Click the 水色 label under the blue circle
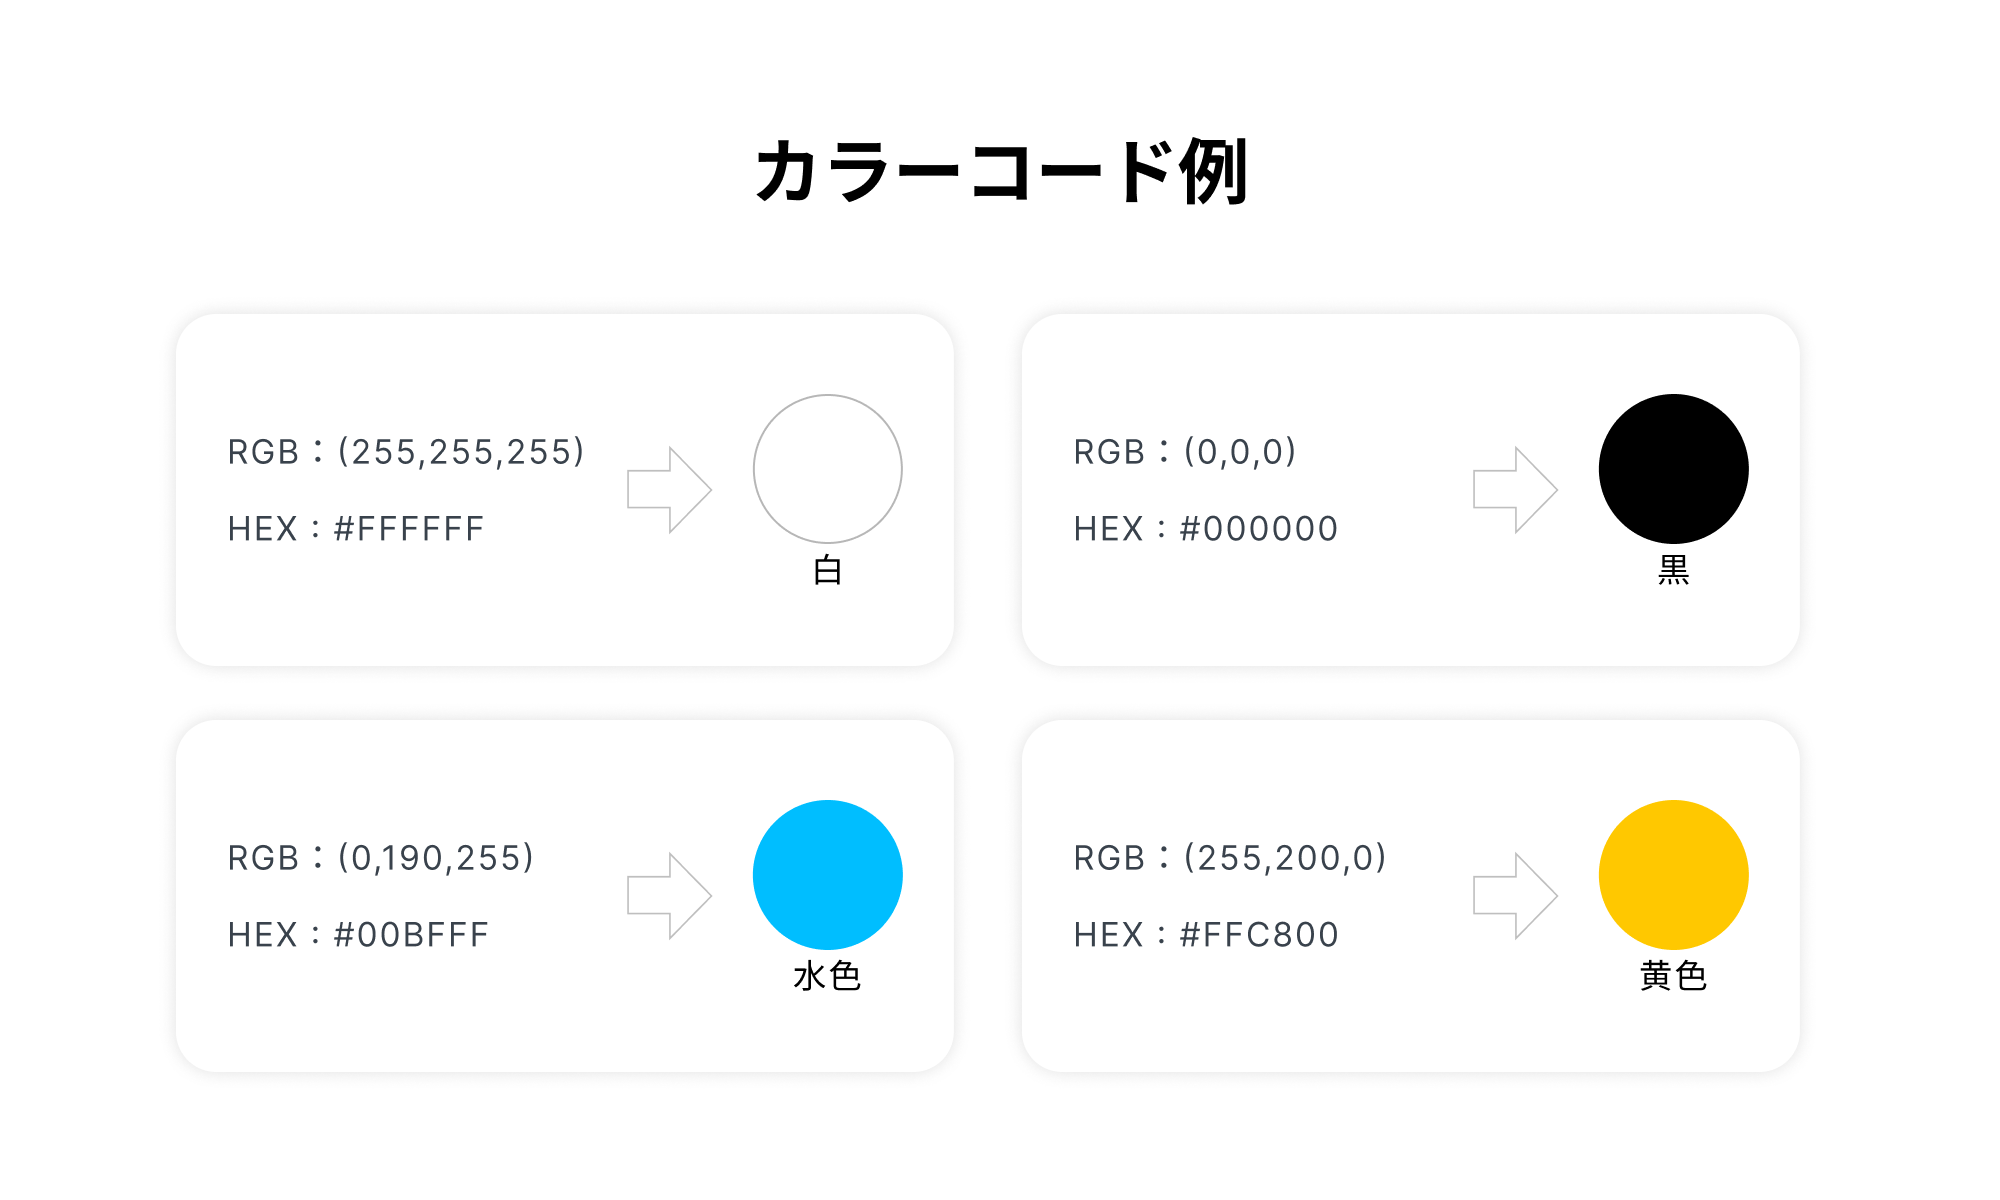This screenshot has height=1200, width=2000. click(x=827, y=976)
